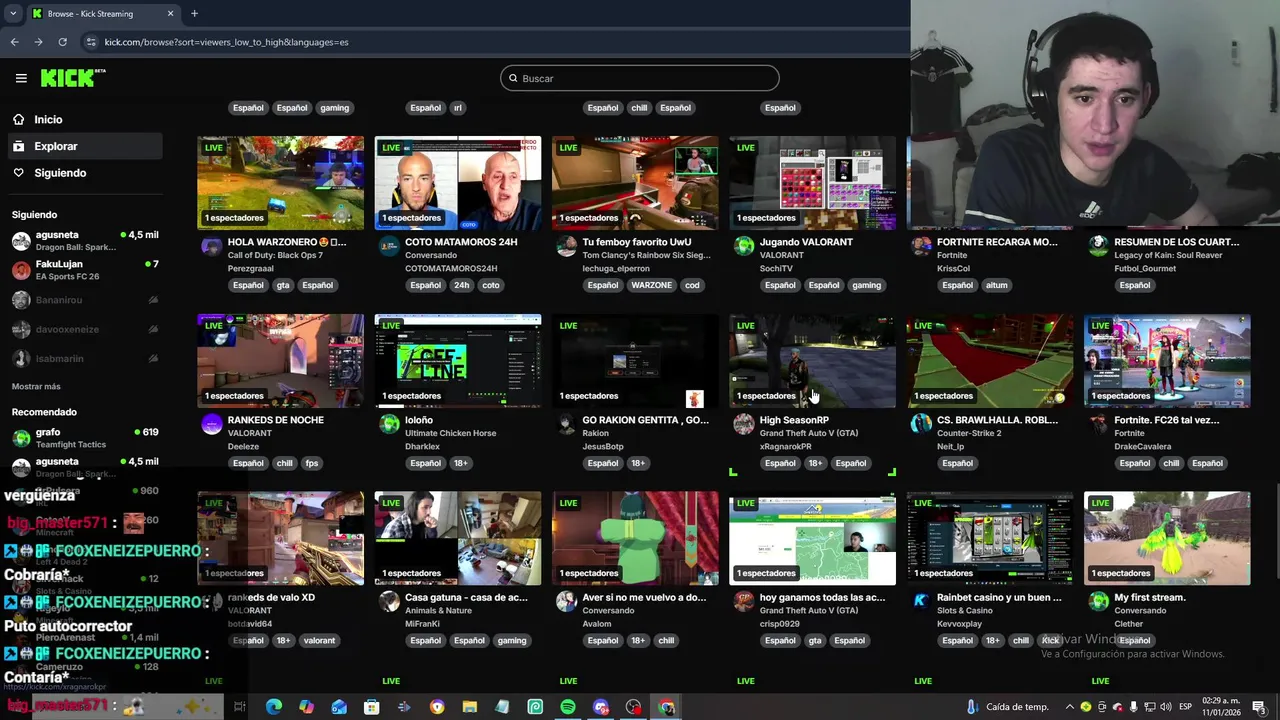This screenshot has height=720, width=1280.
Task: Select the 24h tag
Action: click(461, 285)
